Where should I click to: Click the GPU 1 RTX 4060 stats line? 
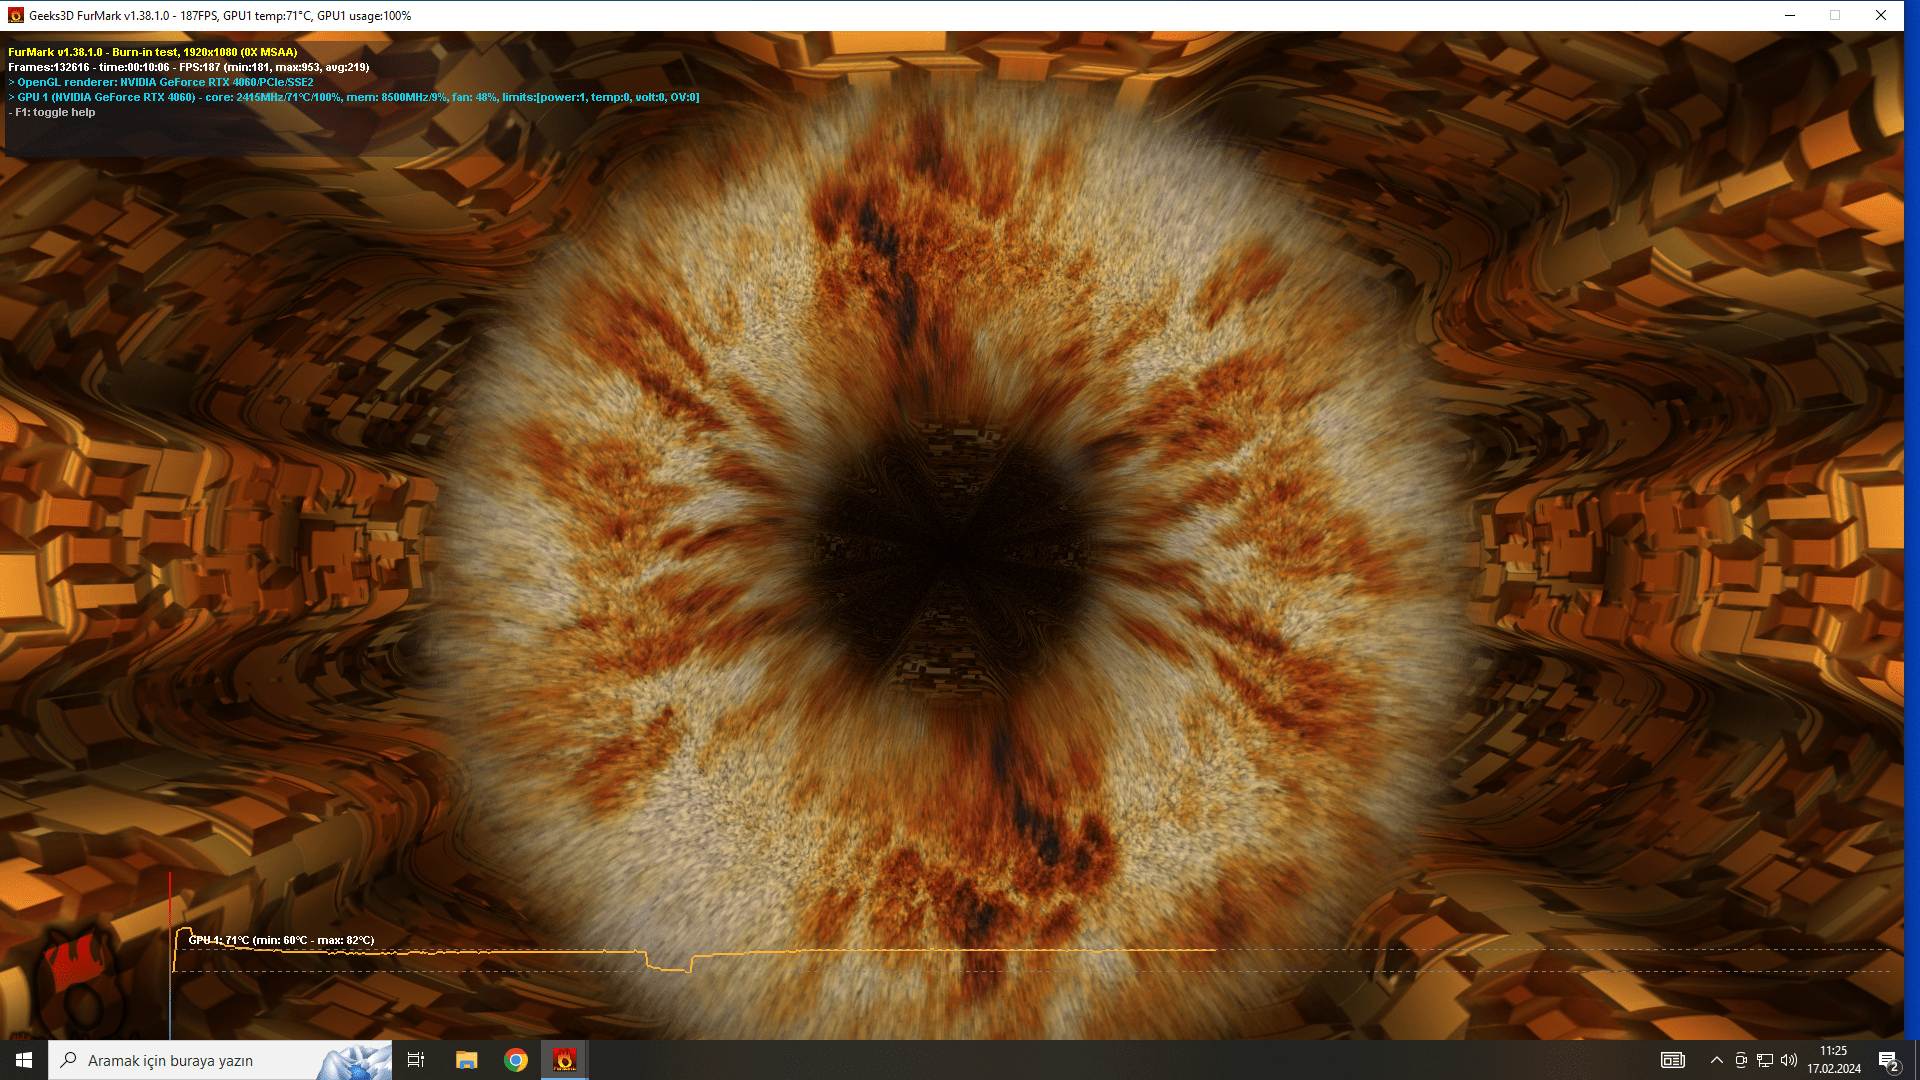[x=354, y=97]
